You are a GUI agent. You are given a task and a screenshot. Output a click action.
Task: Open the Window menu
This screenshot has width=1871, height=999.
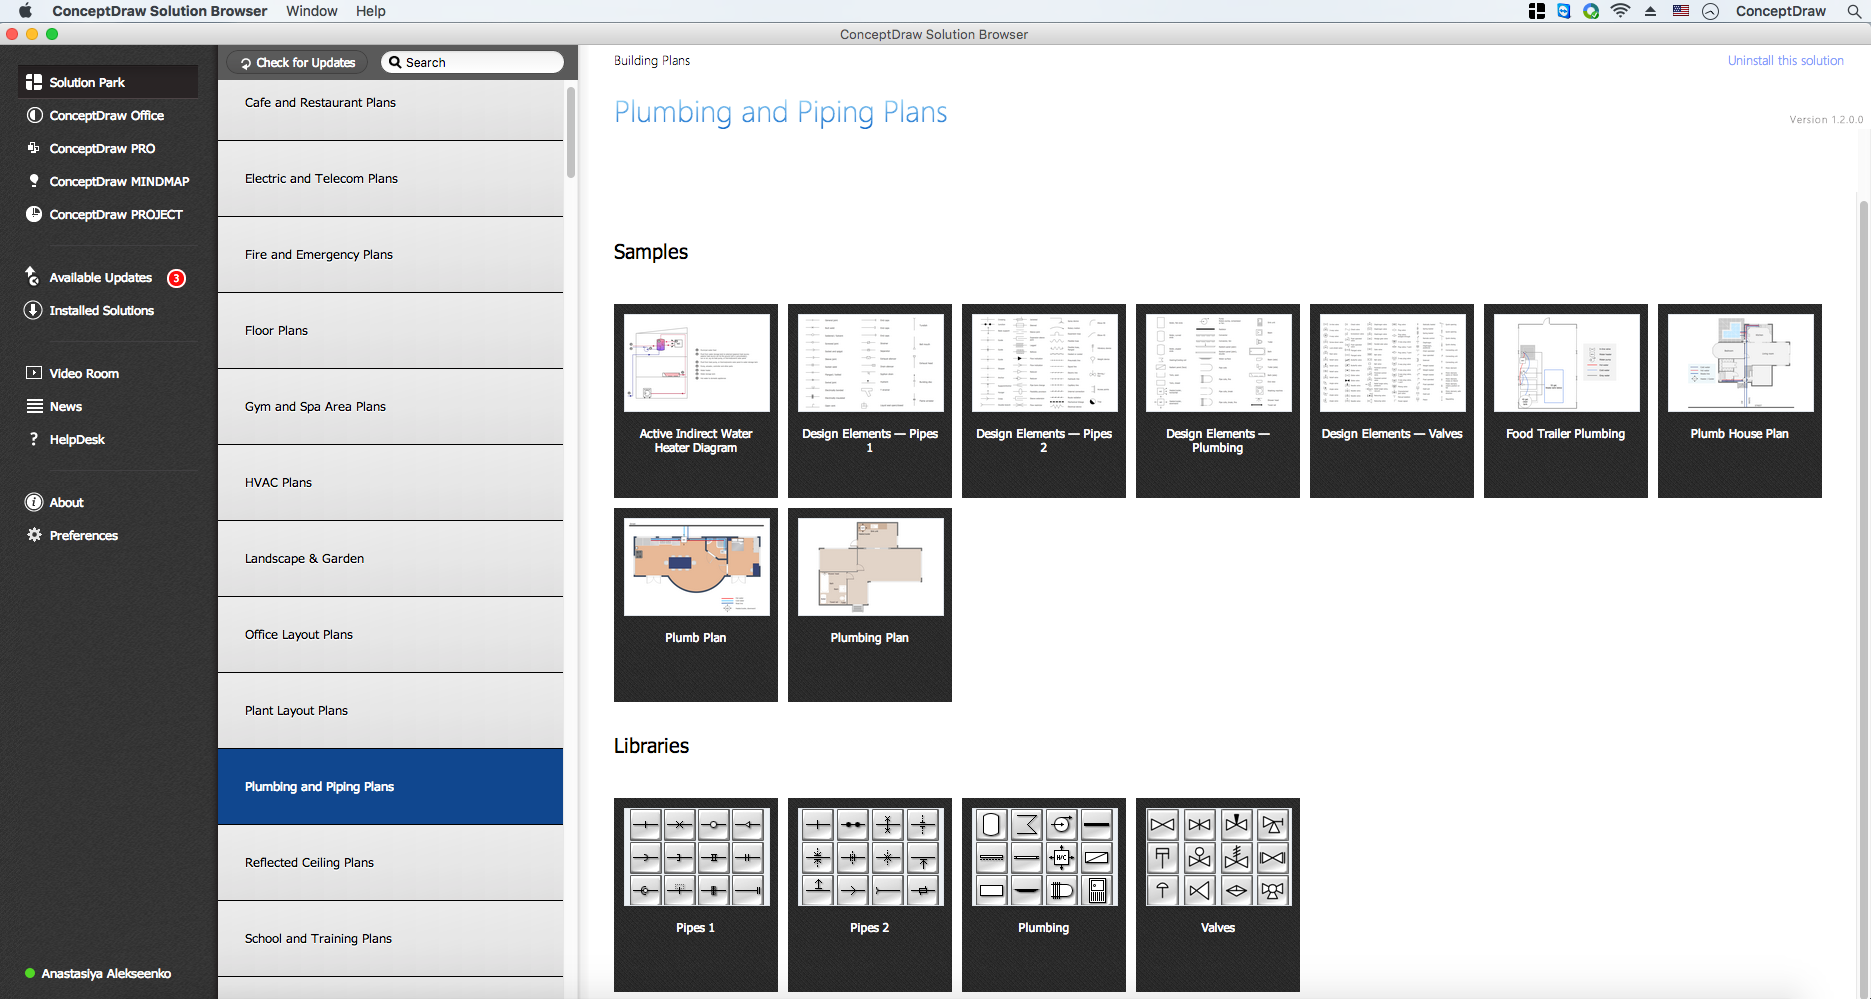[312, 11]
